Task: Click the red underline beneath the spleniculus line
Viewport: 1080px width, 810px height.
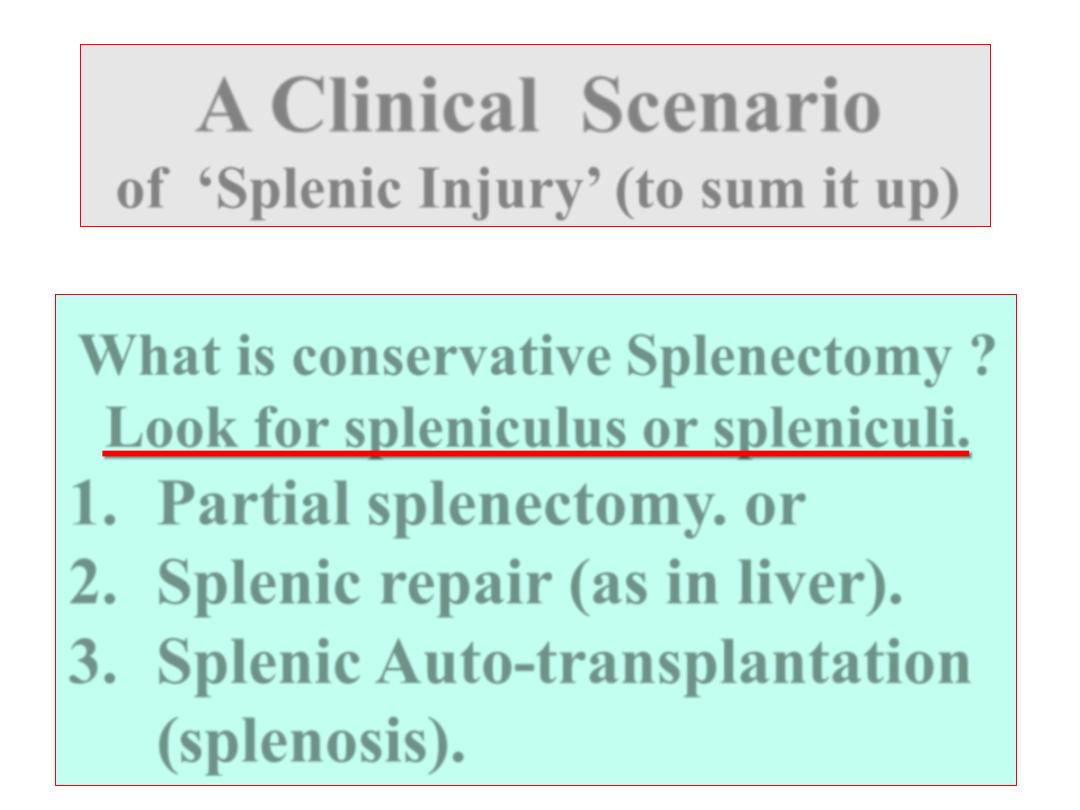Action: (536, 453)
